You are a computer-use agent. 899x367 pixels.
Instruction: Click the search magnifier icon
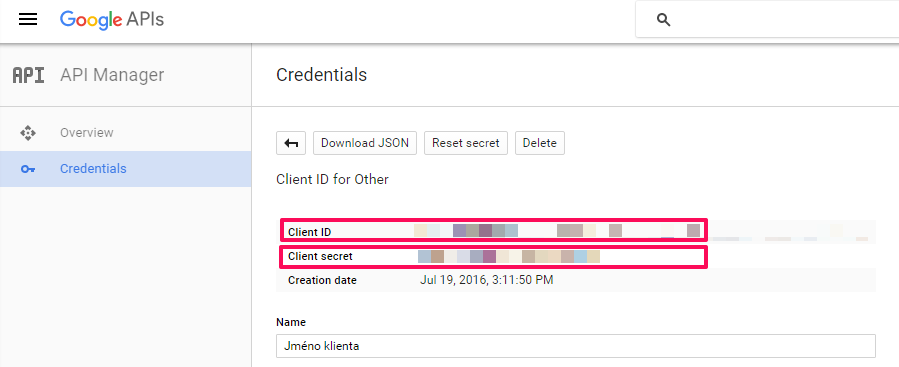point(663,20)
